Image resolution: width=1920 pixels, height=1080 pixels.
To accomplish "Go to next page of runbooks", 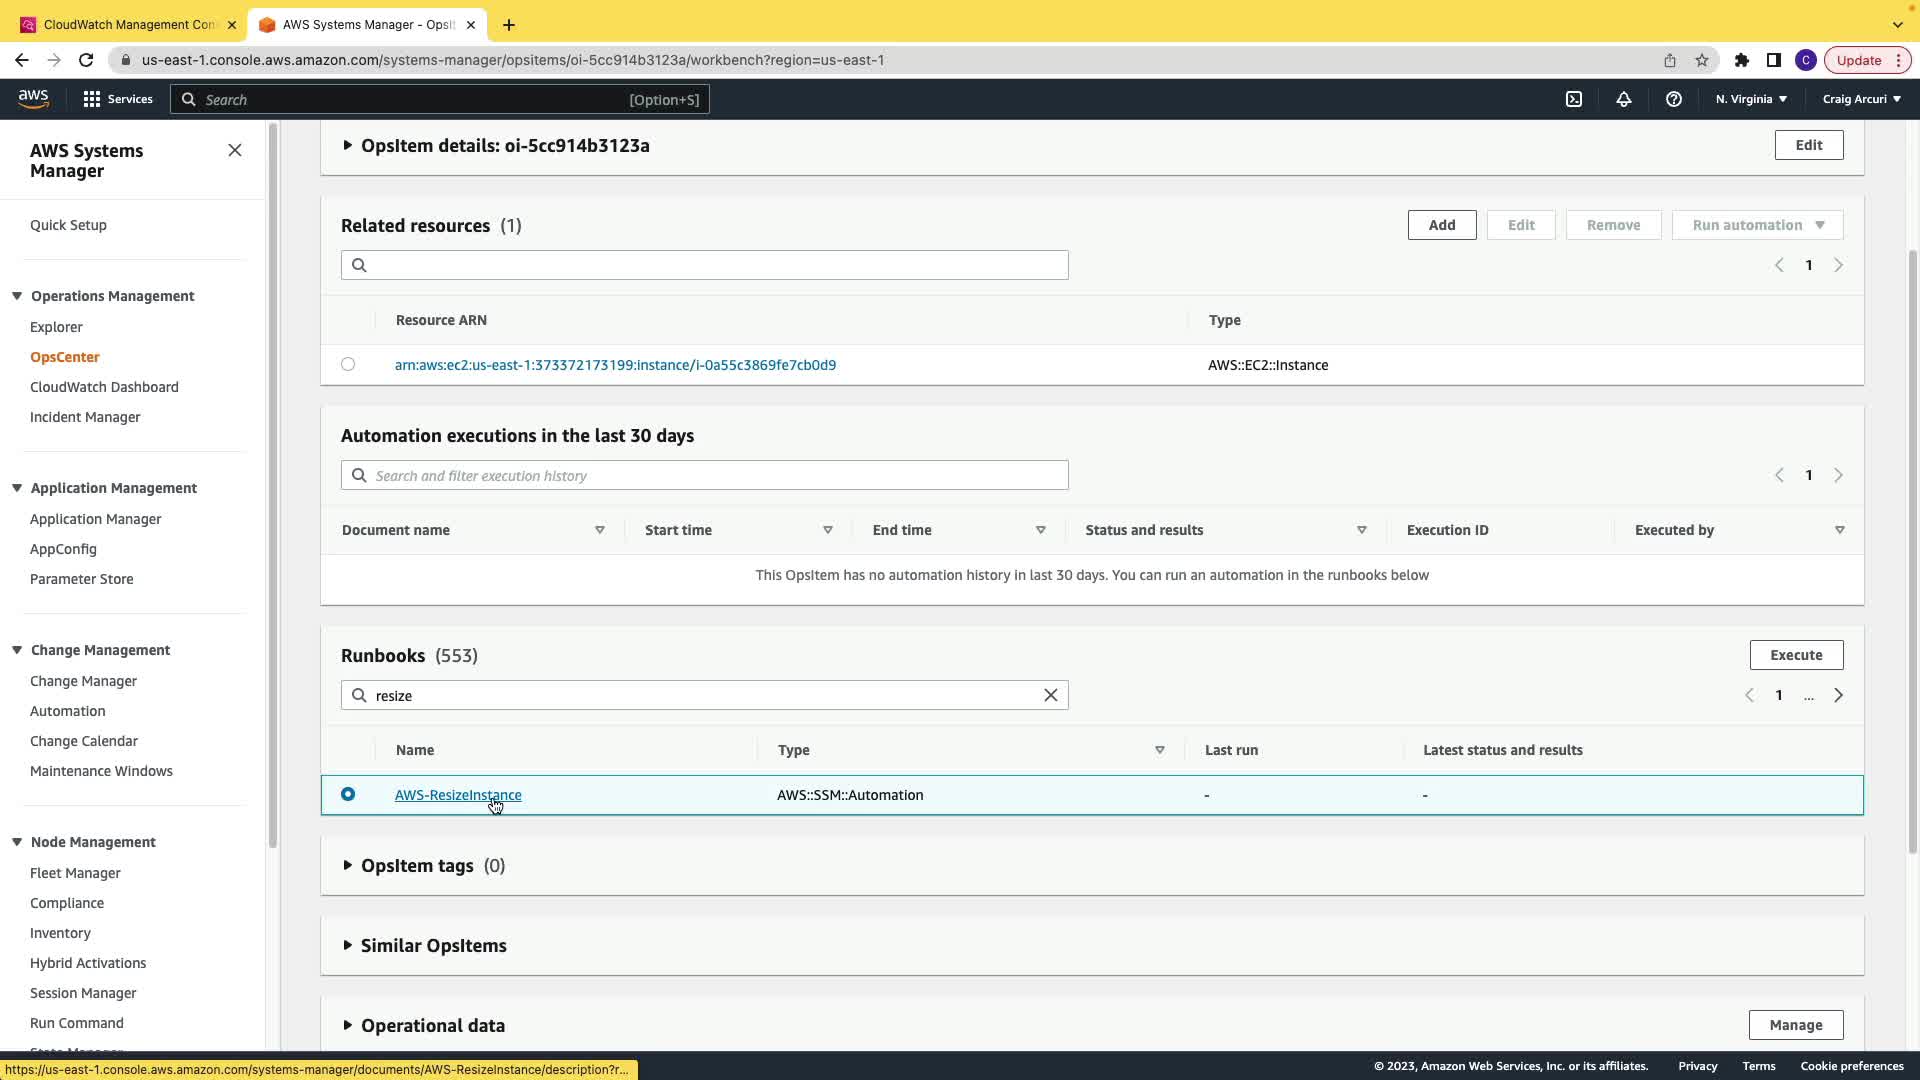I will tap(1838, 695).
